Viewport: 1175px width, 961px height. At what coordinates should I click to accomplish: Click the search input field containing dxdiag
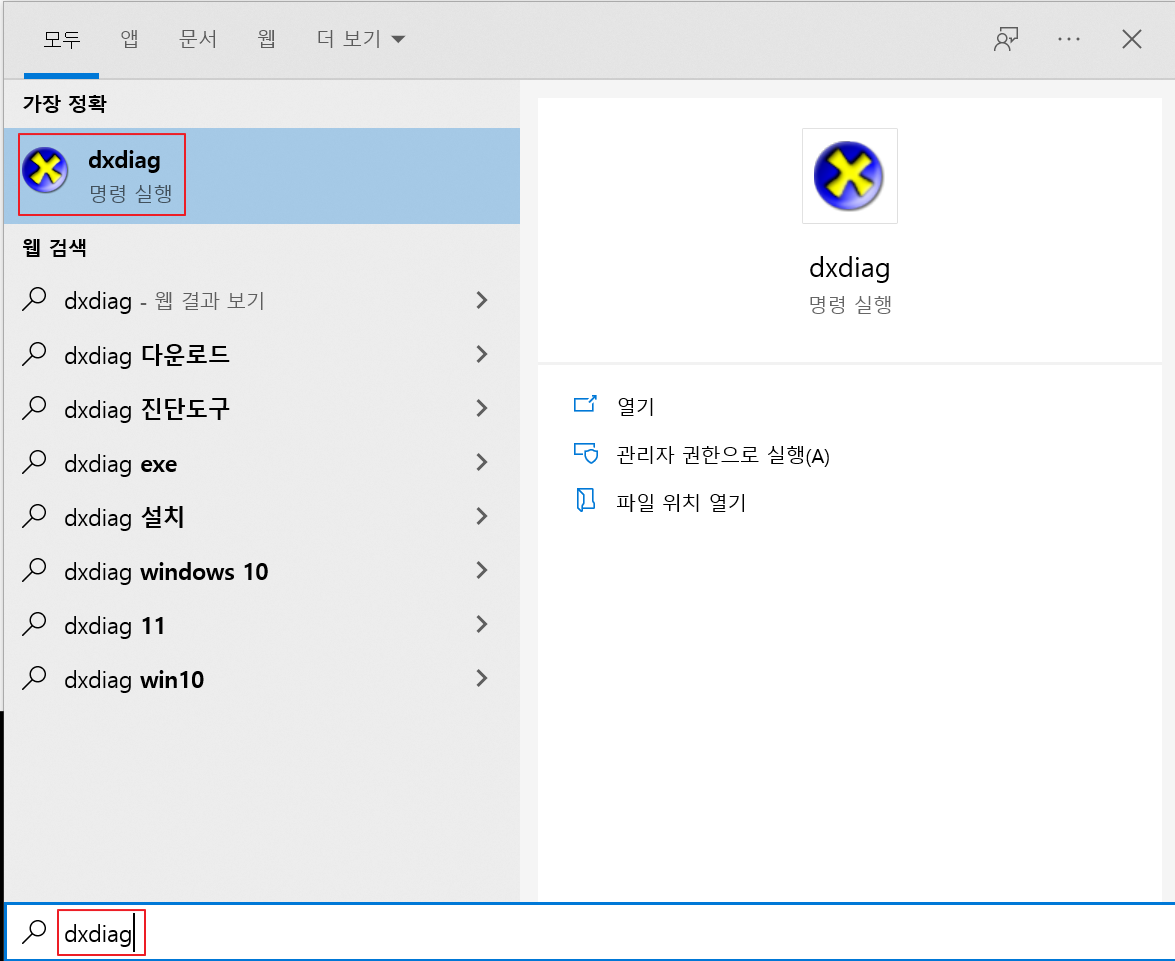click(x=589, y=932)
